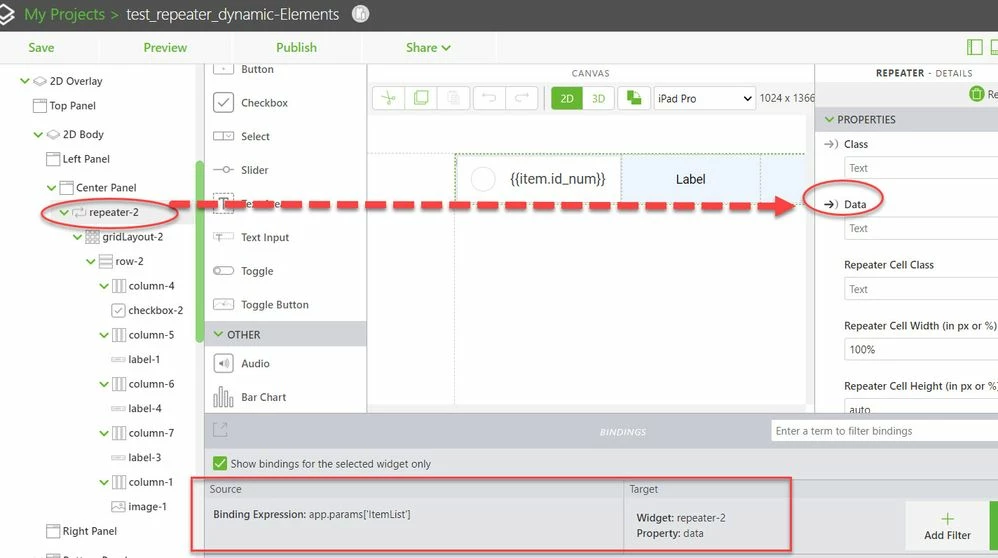
Task: Collapse the 2D Overlay tree node
Action: [x=25, y=81]
